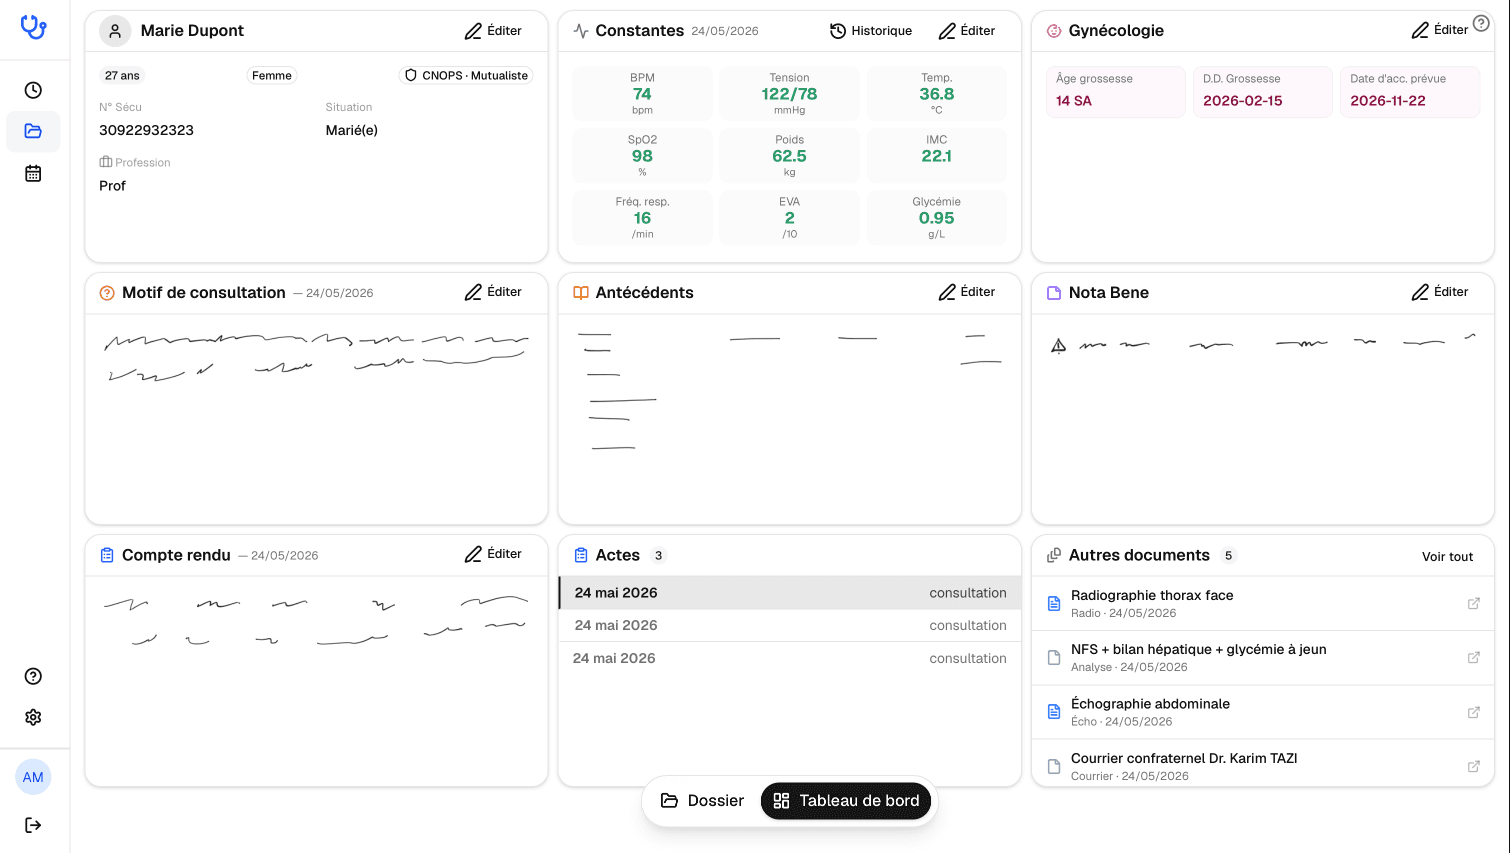Open the history clock icon in sidebar
This screenshot has height=853, width=1510.
33,90
